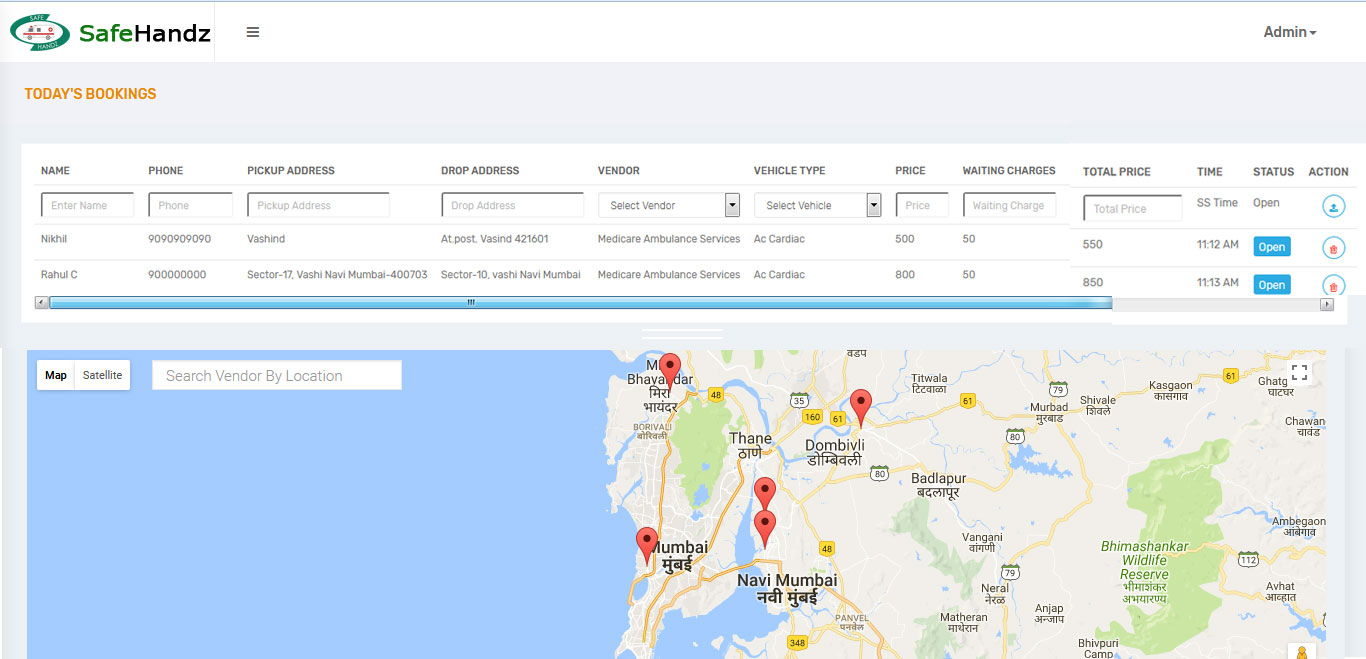
Task: Click the Open status button at 11:13 AM
Action: (x=1271, y=285)
